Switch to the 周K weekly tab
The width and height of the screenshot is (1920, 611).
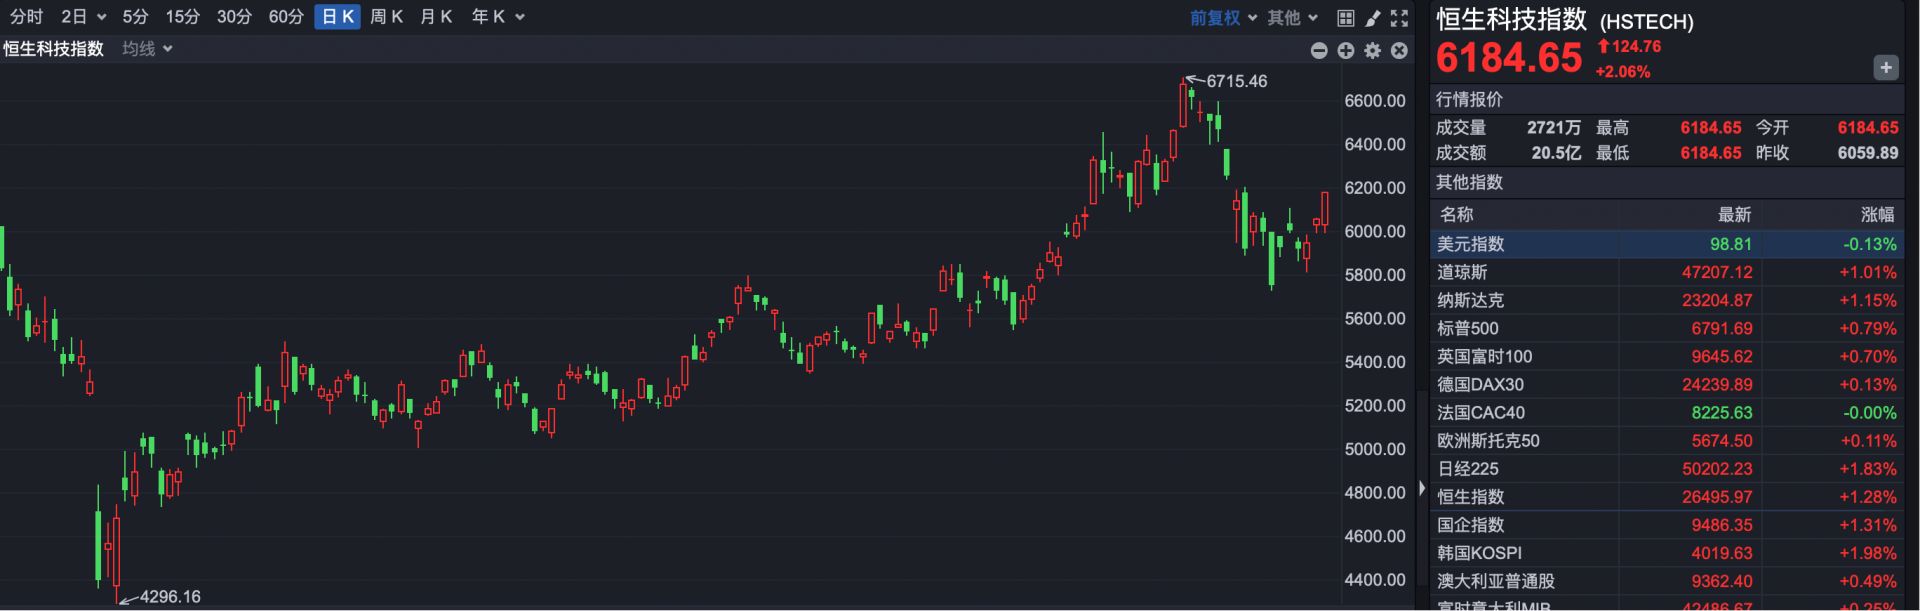pos(386,17)
